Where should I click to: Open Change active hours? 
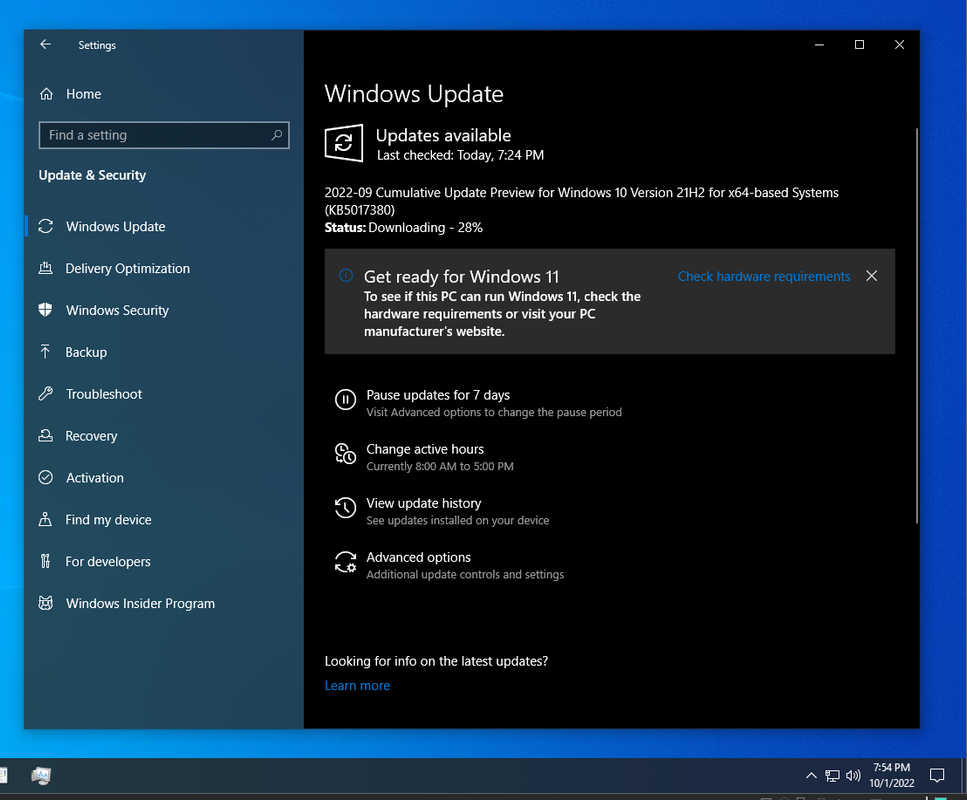[425, 449]
